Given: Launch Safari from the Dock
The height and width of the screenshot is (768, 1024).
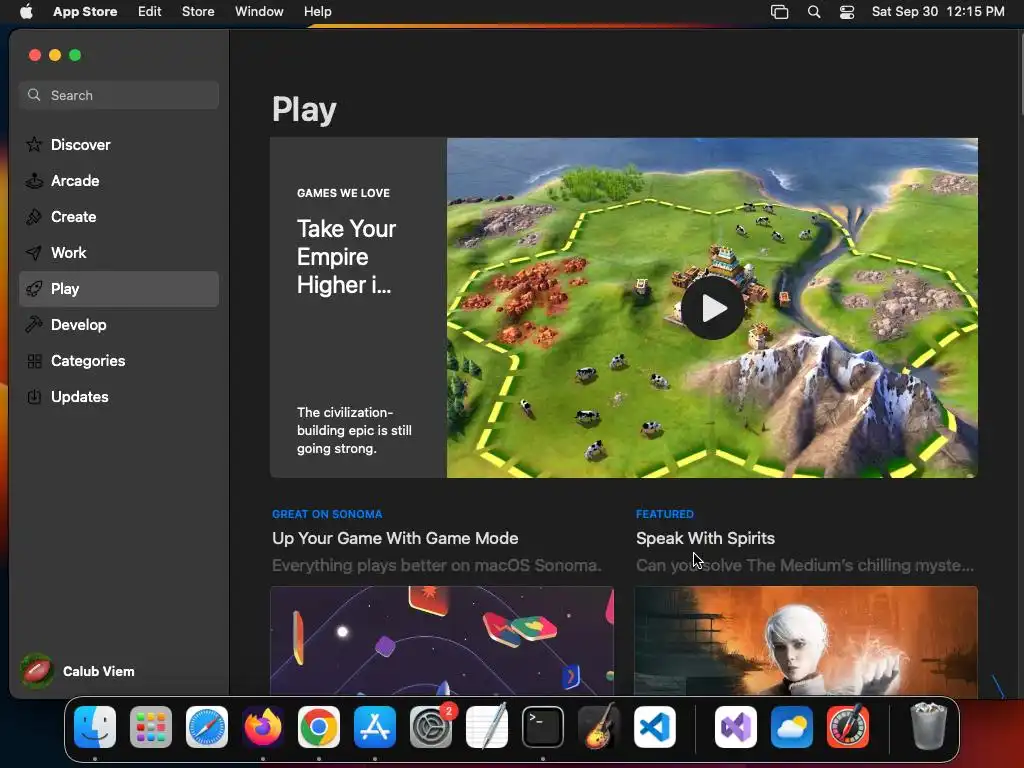Looking at the screenshot, I should [x=207, y=727].
